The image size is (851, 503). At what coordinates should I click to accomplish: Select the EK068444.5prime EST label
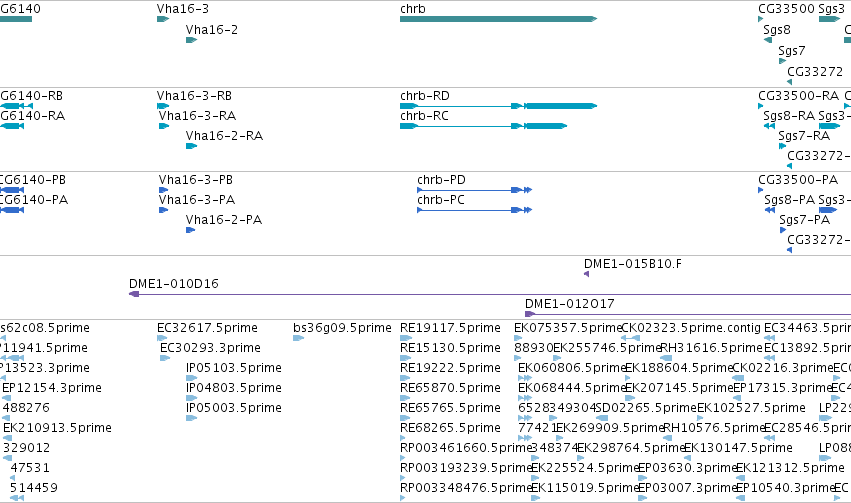(572, 389)
